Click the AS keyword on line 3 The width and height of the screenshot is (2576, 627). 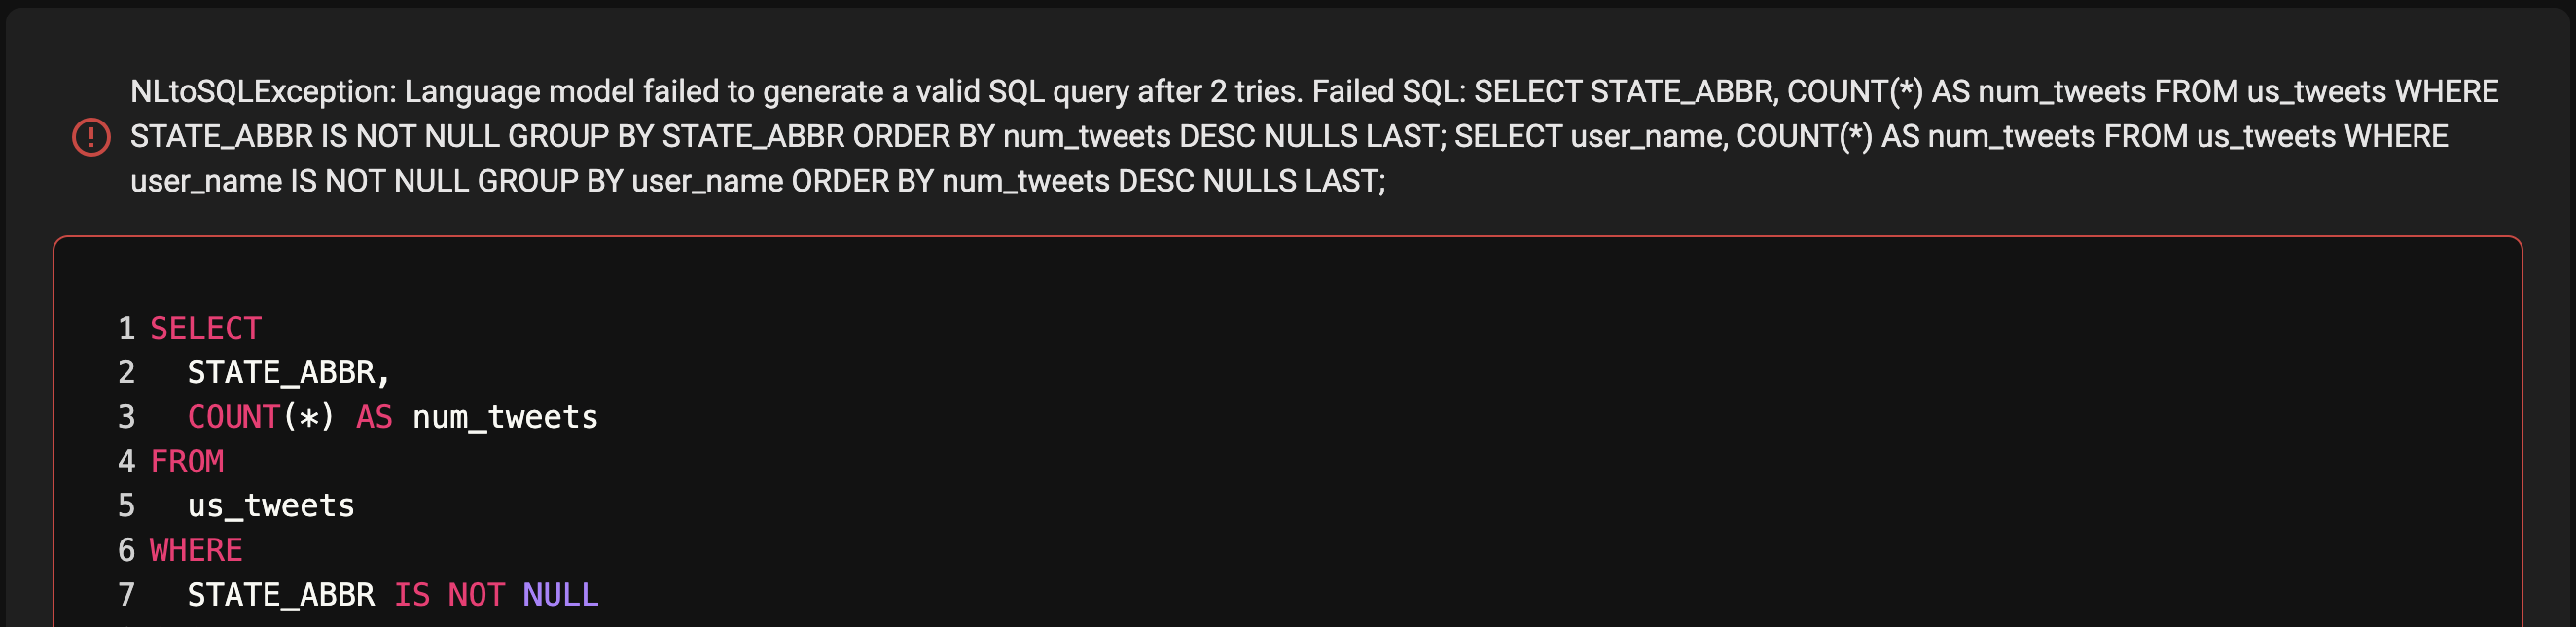(374, 417)
